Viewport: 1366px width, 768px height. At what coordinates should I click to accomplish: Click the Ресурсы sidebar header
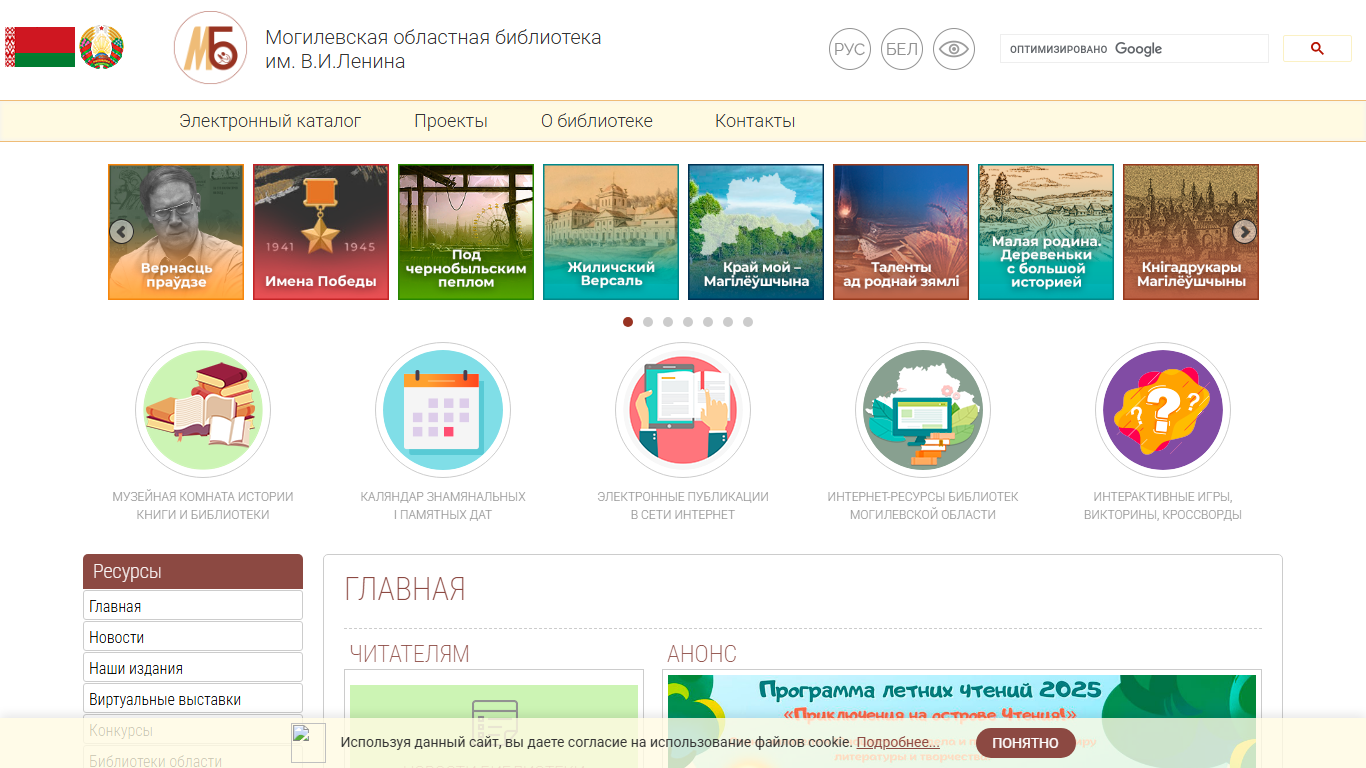pos(193,572)
